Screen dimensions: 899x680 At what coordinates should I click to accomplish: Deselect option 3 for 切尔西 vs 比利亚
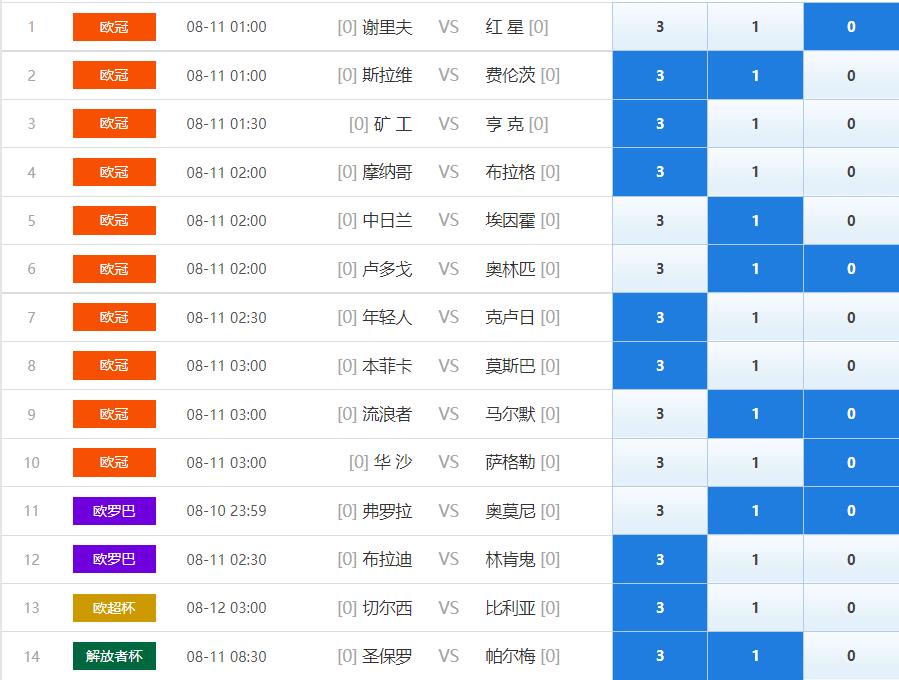pos(660,608)
